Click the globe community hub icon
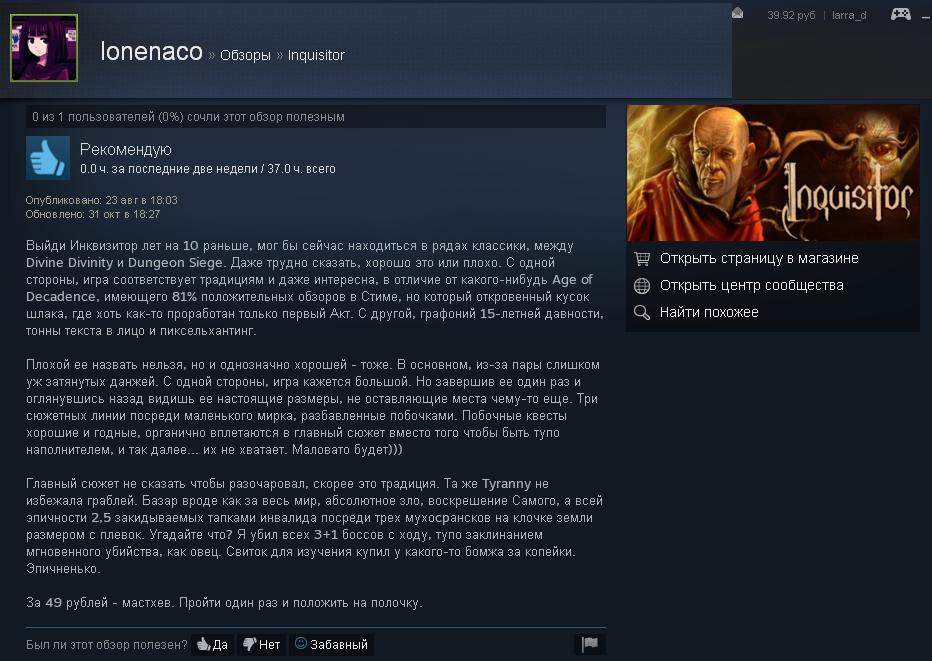The height and width of the screenshot is (661, 932). [642, 286]
